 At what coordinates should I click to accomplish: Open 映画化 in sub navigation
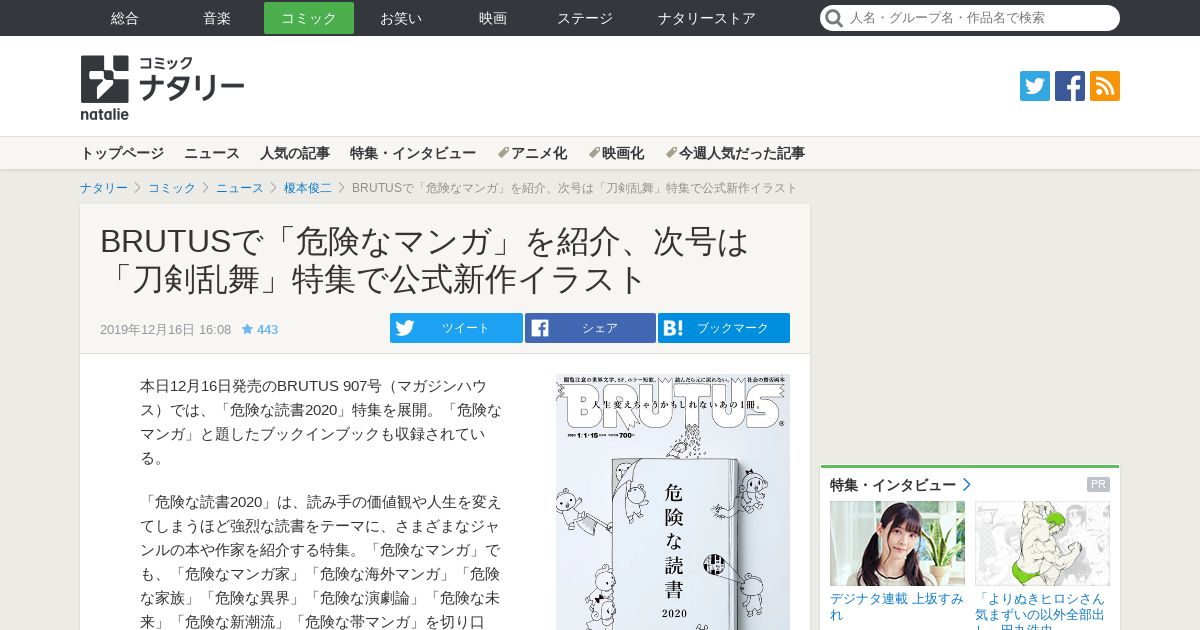coord(623,153)
